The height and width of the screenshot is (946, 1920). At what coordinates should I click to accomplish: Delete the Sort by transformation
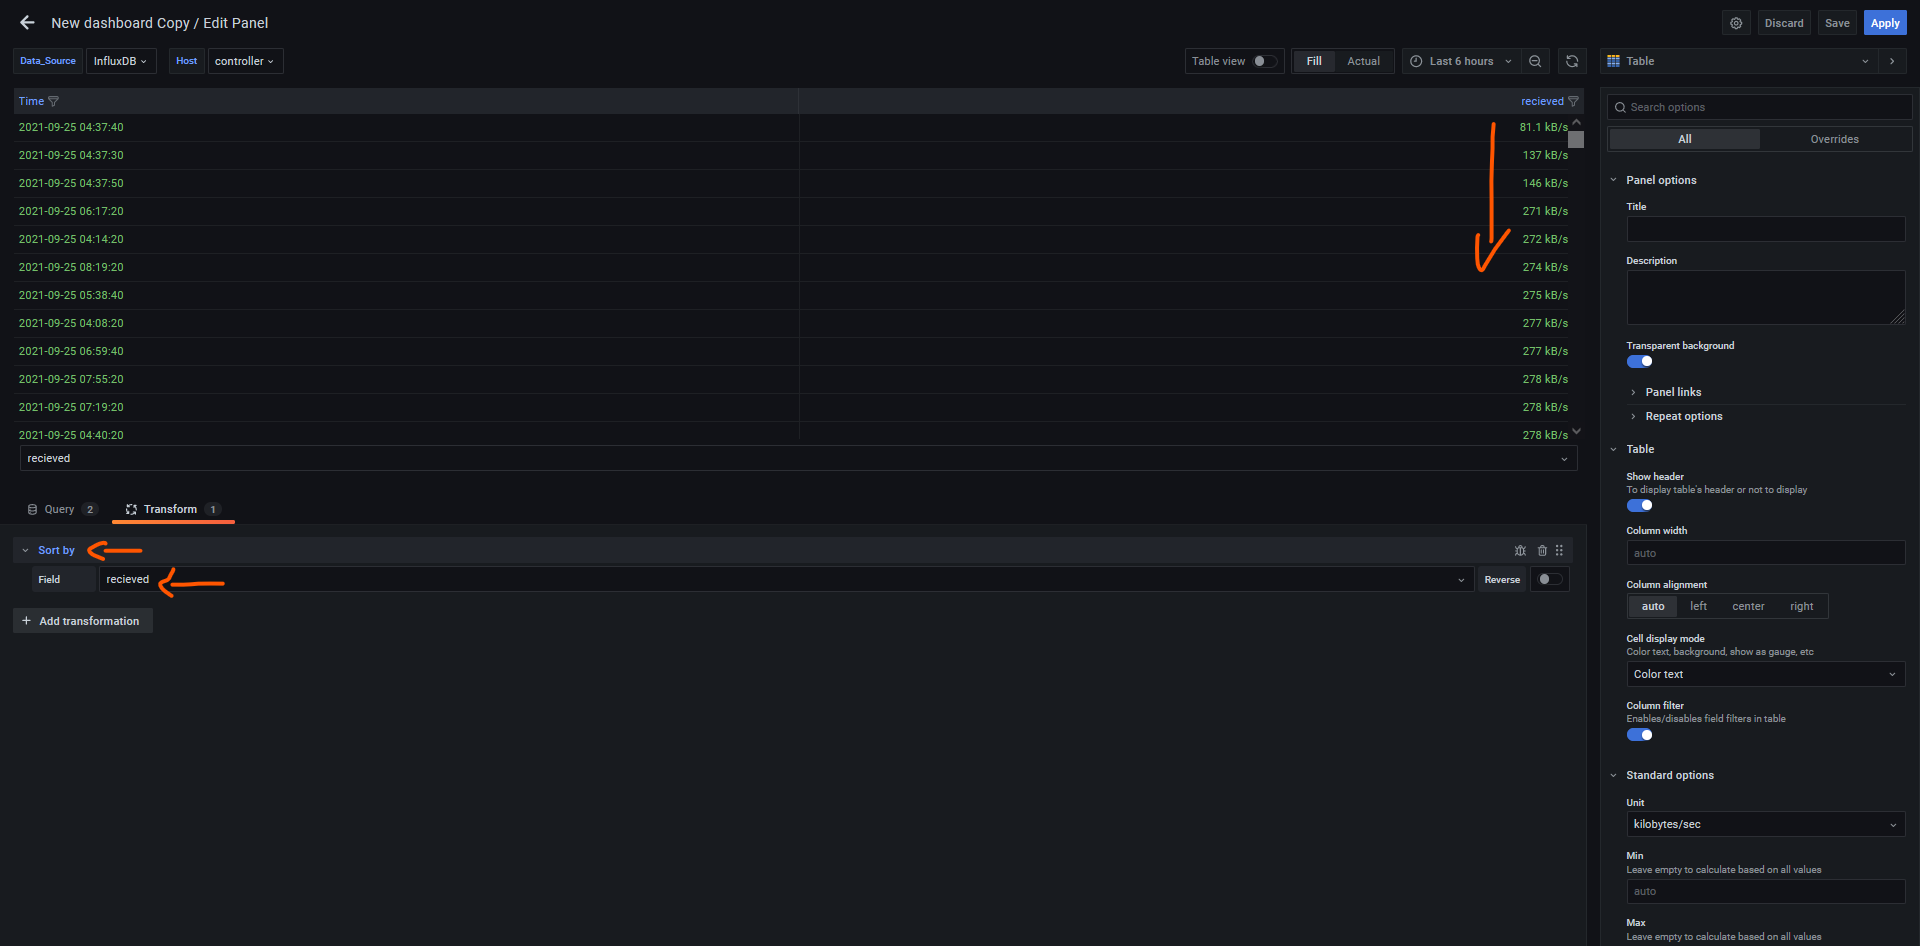pos(1542,550)
